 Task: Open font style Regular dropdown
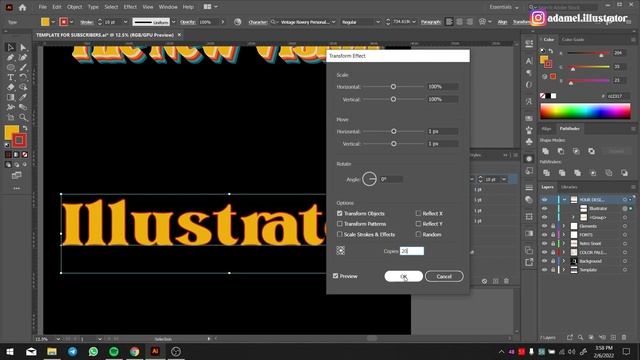tap(378, 22)
